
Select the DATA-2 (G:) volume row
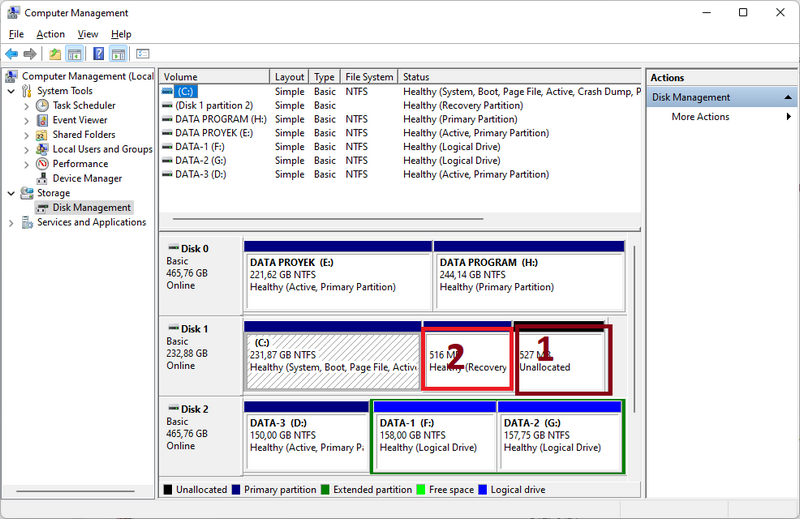click(x=400, y=160)
